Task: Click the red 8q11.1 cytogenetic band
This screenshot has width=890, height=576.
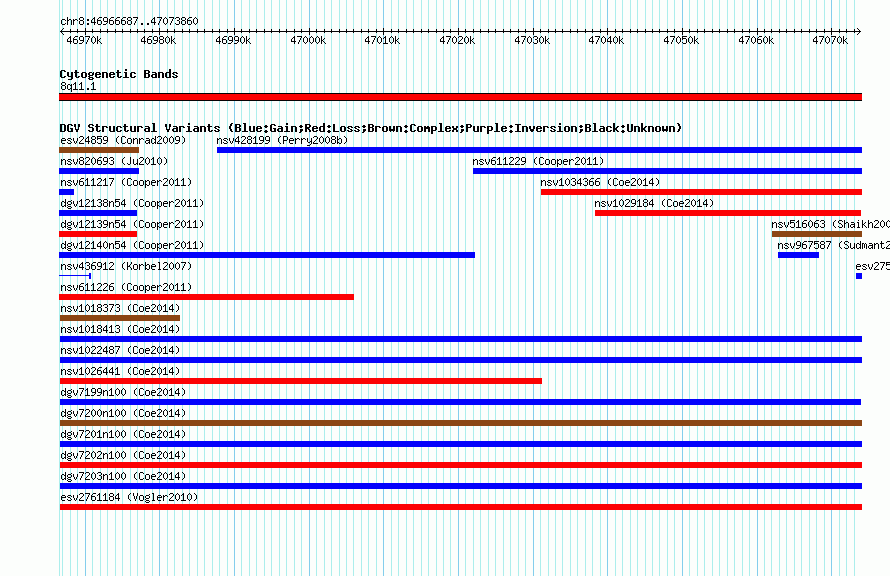Action: point(460,97)
